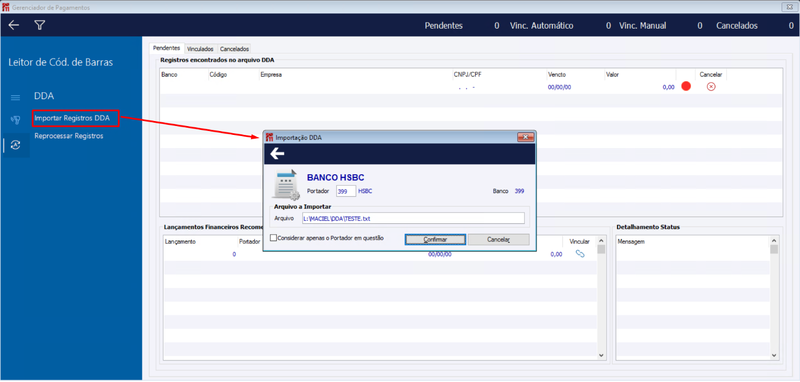
Task: Confirm the DDA import
Action: 435,239
